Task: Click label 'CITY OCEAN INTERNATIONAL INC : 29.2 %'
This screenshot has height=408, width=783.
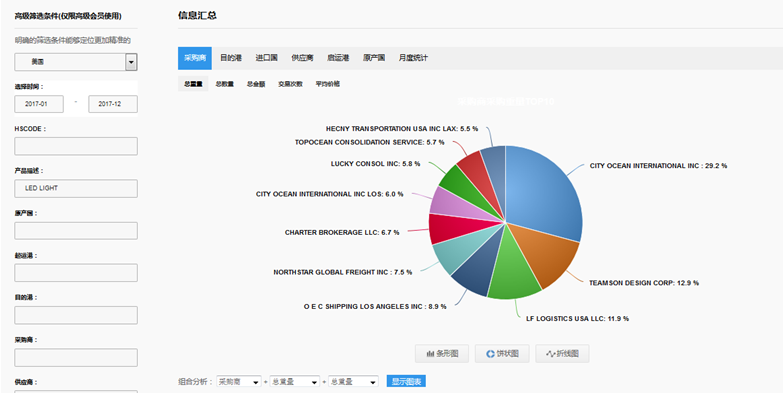Action: click(x=658, y=166)
